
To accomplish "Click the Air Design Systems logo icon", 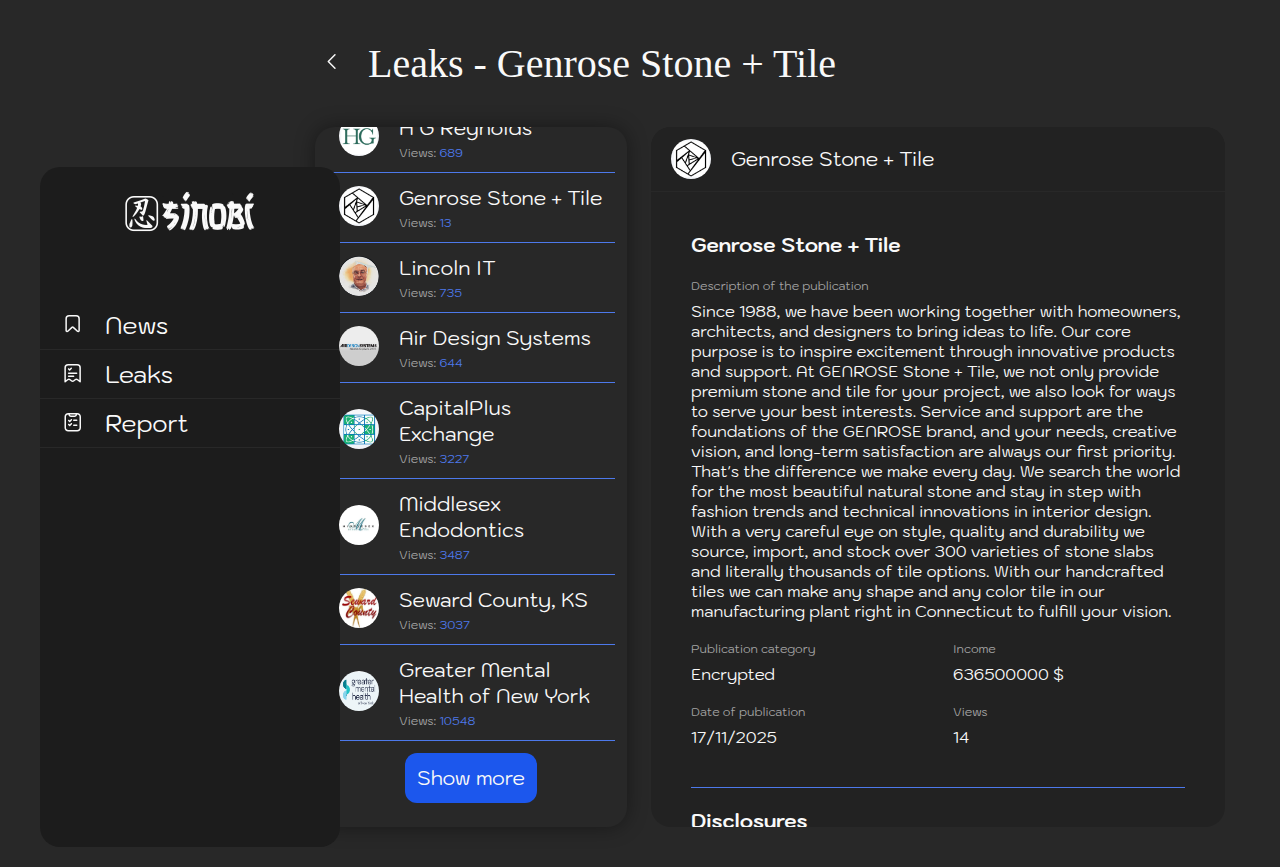I will click(359, 346).
